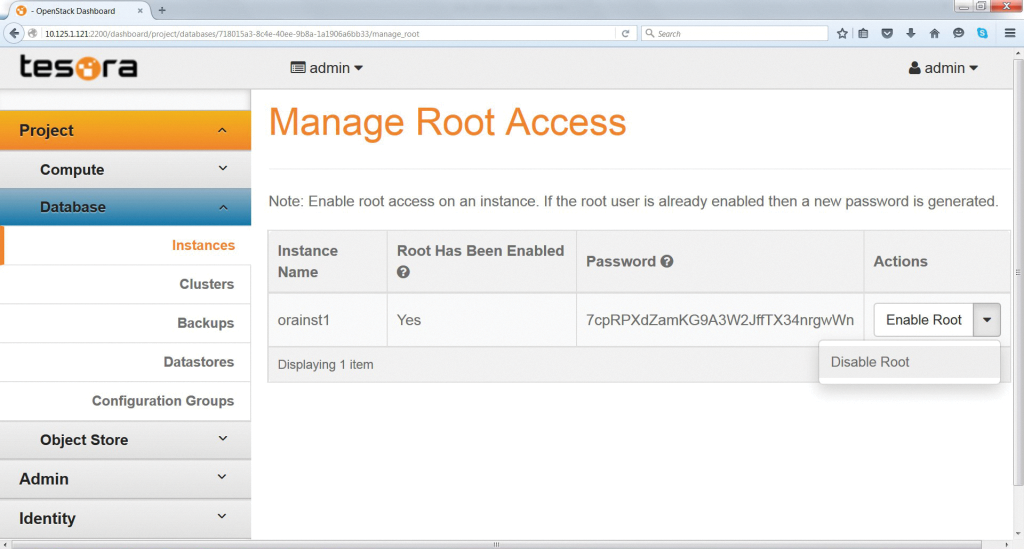Click the help icon beside Password
Viewport: 1024px width, 549px height.
click(x=667, y=261)
